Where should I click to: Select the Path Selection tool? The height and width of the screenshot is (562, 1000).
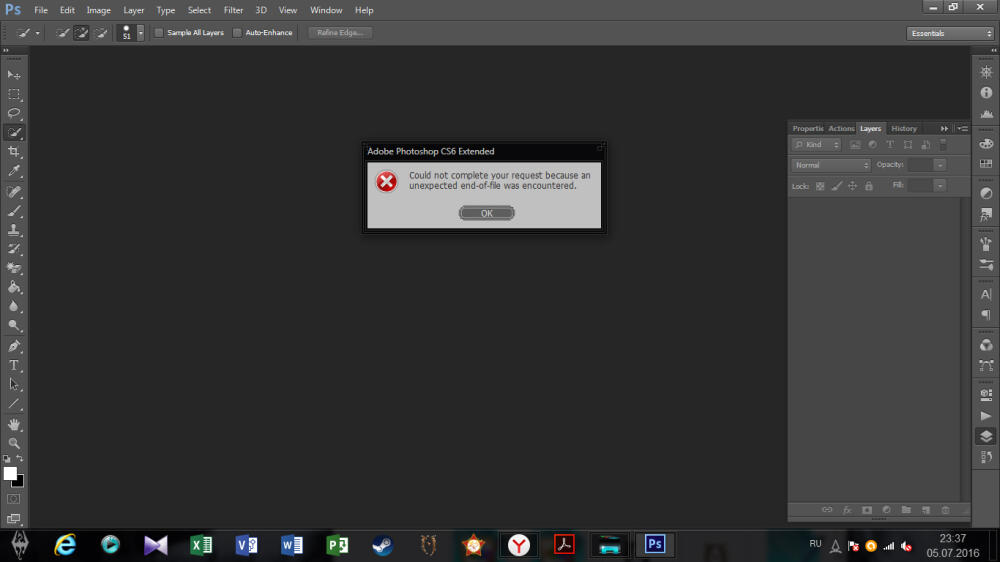tap(13, 385)
